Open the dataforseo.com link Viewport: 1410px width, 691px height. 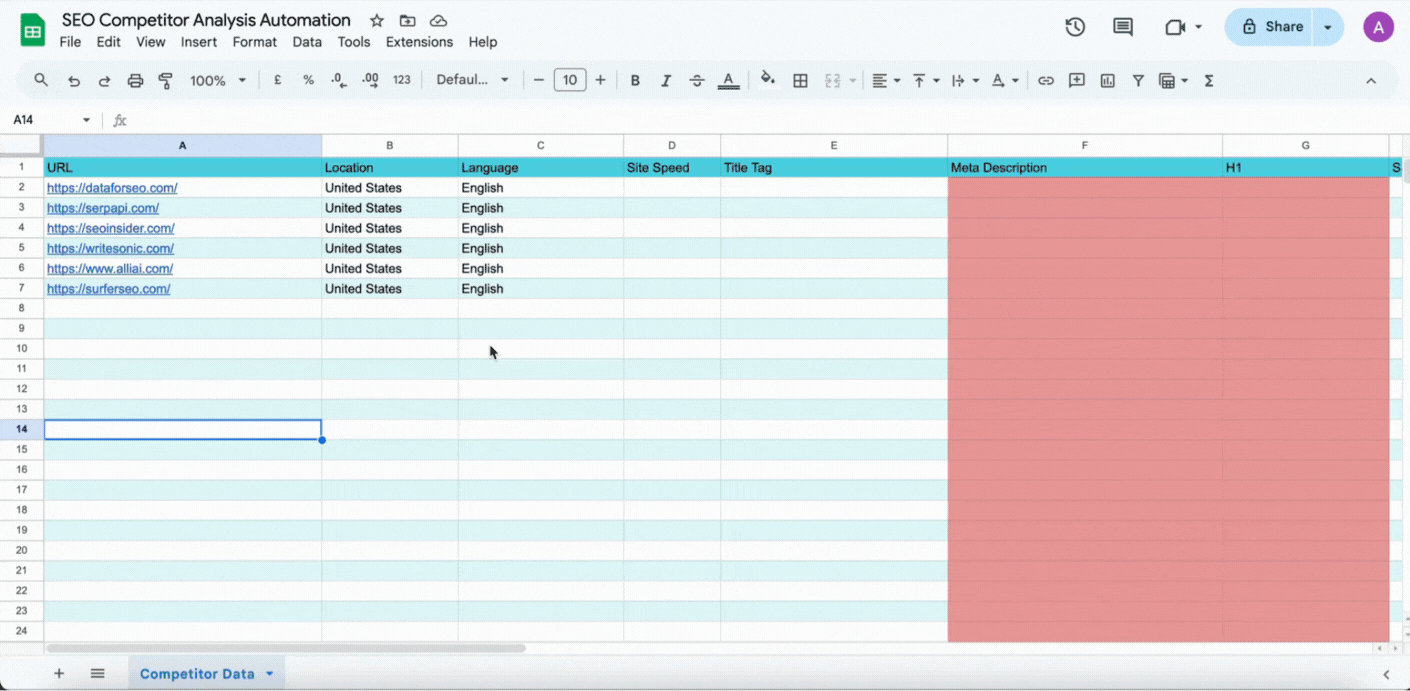click(x=112, y=188)
